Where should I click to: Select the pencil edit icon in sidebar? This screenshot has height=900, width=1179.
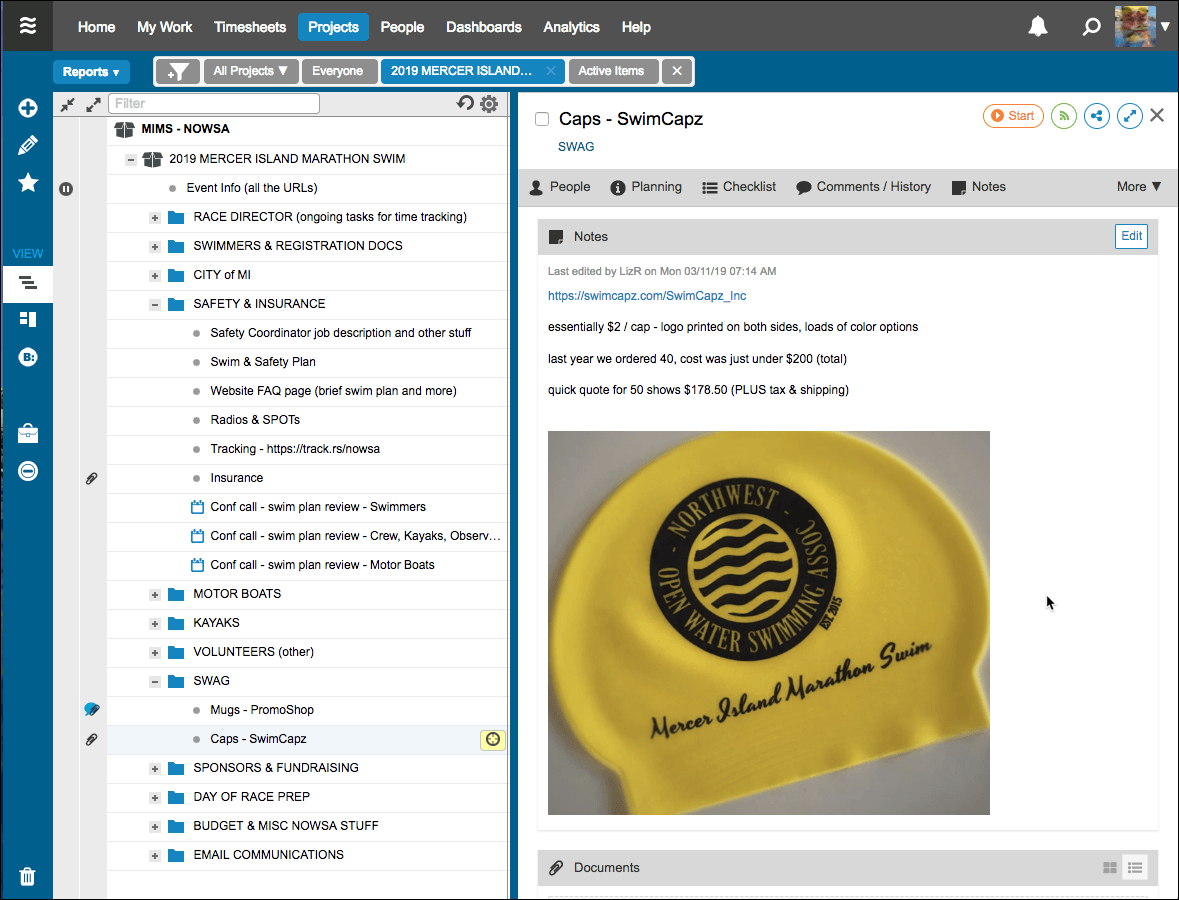[x=28, y=145]
